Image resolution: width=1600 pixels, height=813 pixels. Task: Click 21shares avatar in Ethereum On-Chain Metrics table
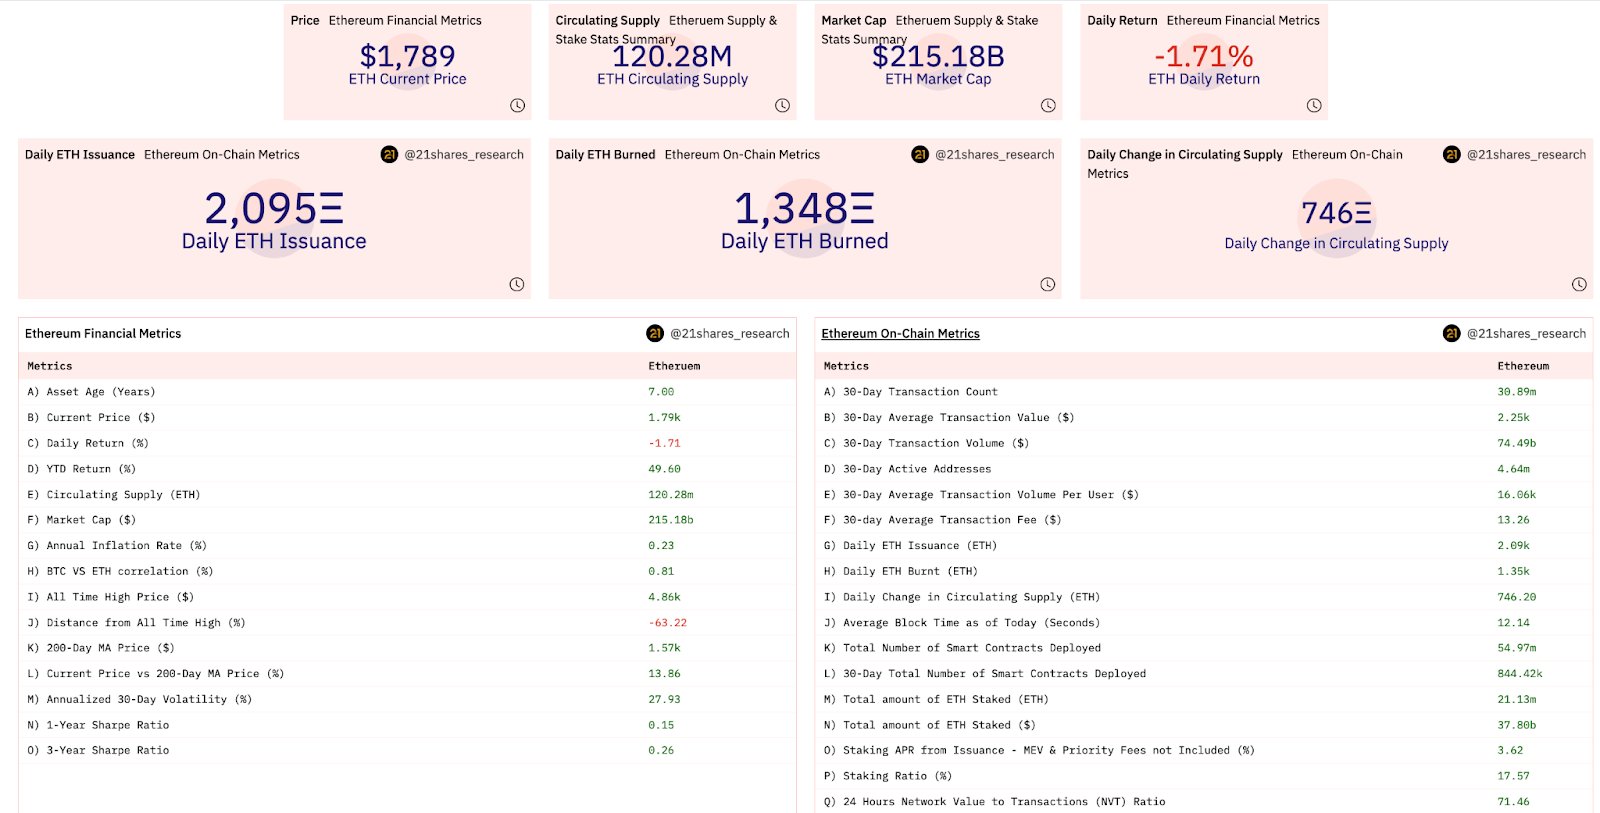pyautogui.click(x=1452, y=334)
